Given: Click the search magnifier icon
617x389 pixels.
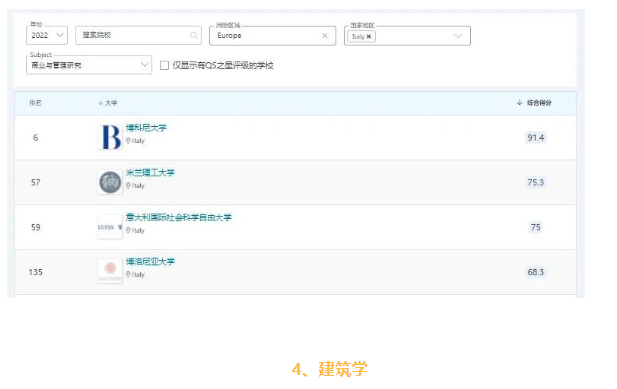Looking at the screenshot, I should 193,35.
